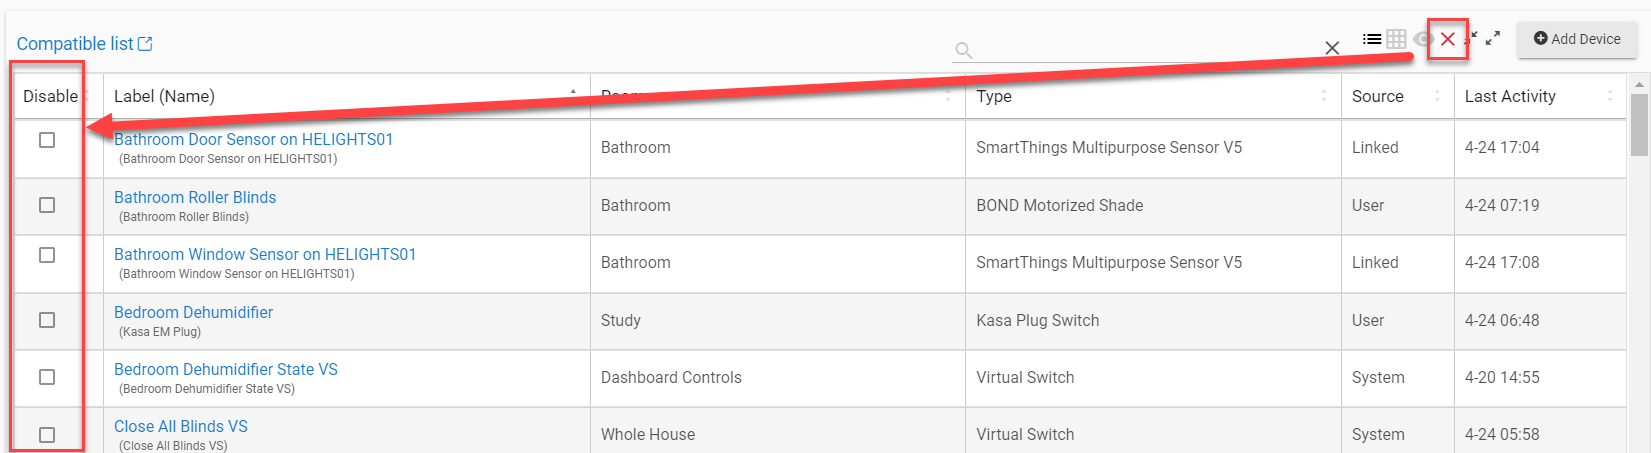Screen dimensions: 1651x453
Task: Click the expand arrows icon
Action: tap(1493, 38)
